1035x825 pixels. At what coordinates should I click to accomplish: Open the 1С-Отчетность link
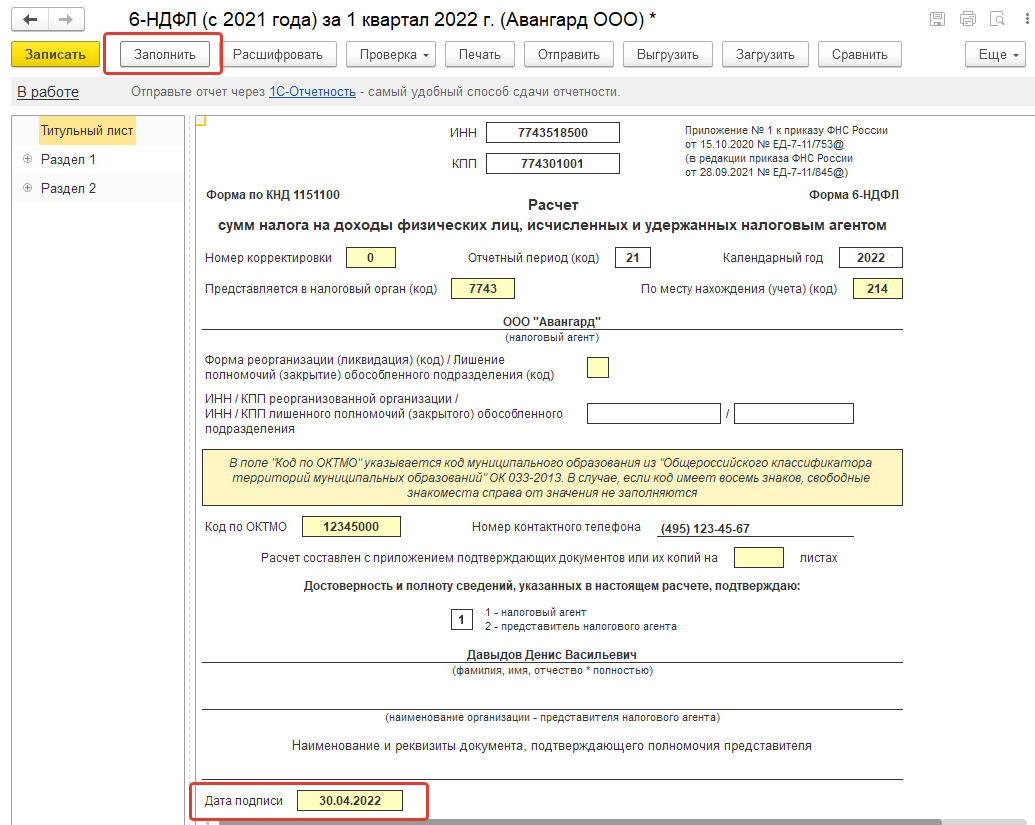pos(312,92)
